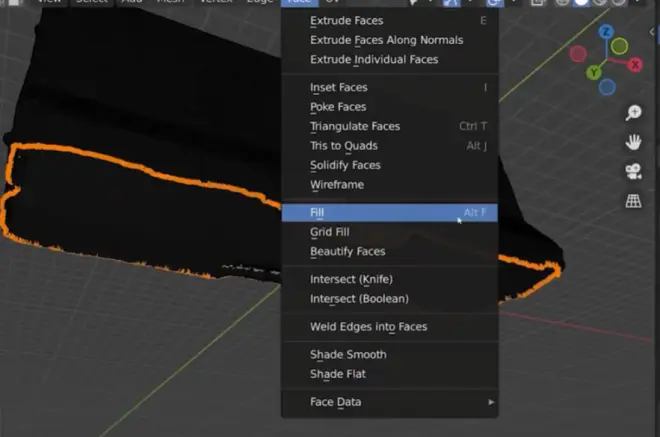The image size is (660, 437).
Task: Click the green Y axis gizmo
Action: [593, 72]
